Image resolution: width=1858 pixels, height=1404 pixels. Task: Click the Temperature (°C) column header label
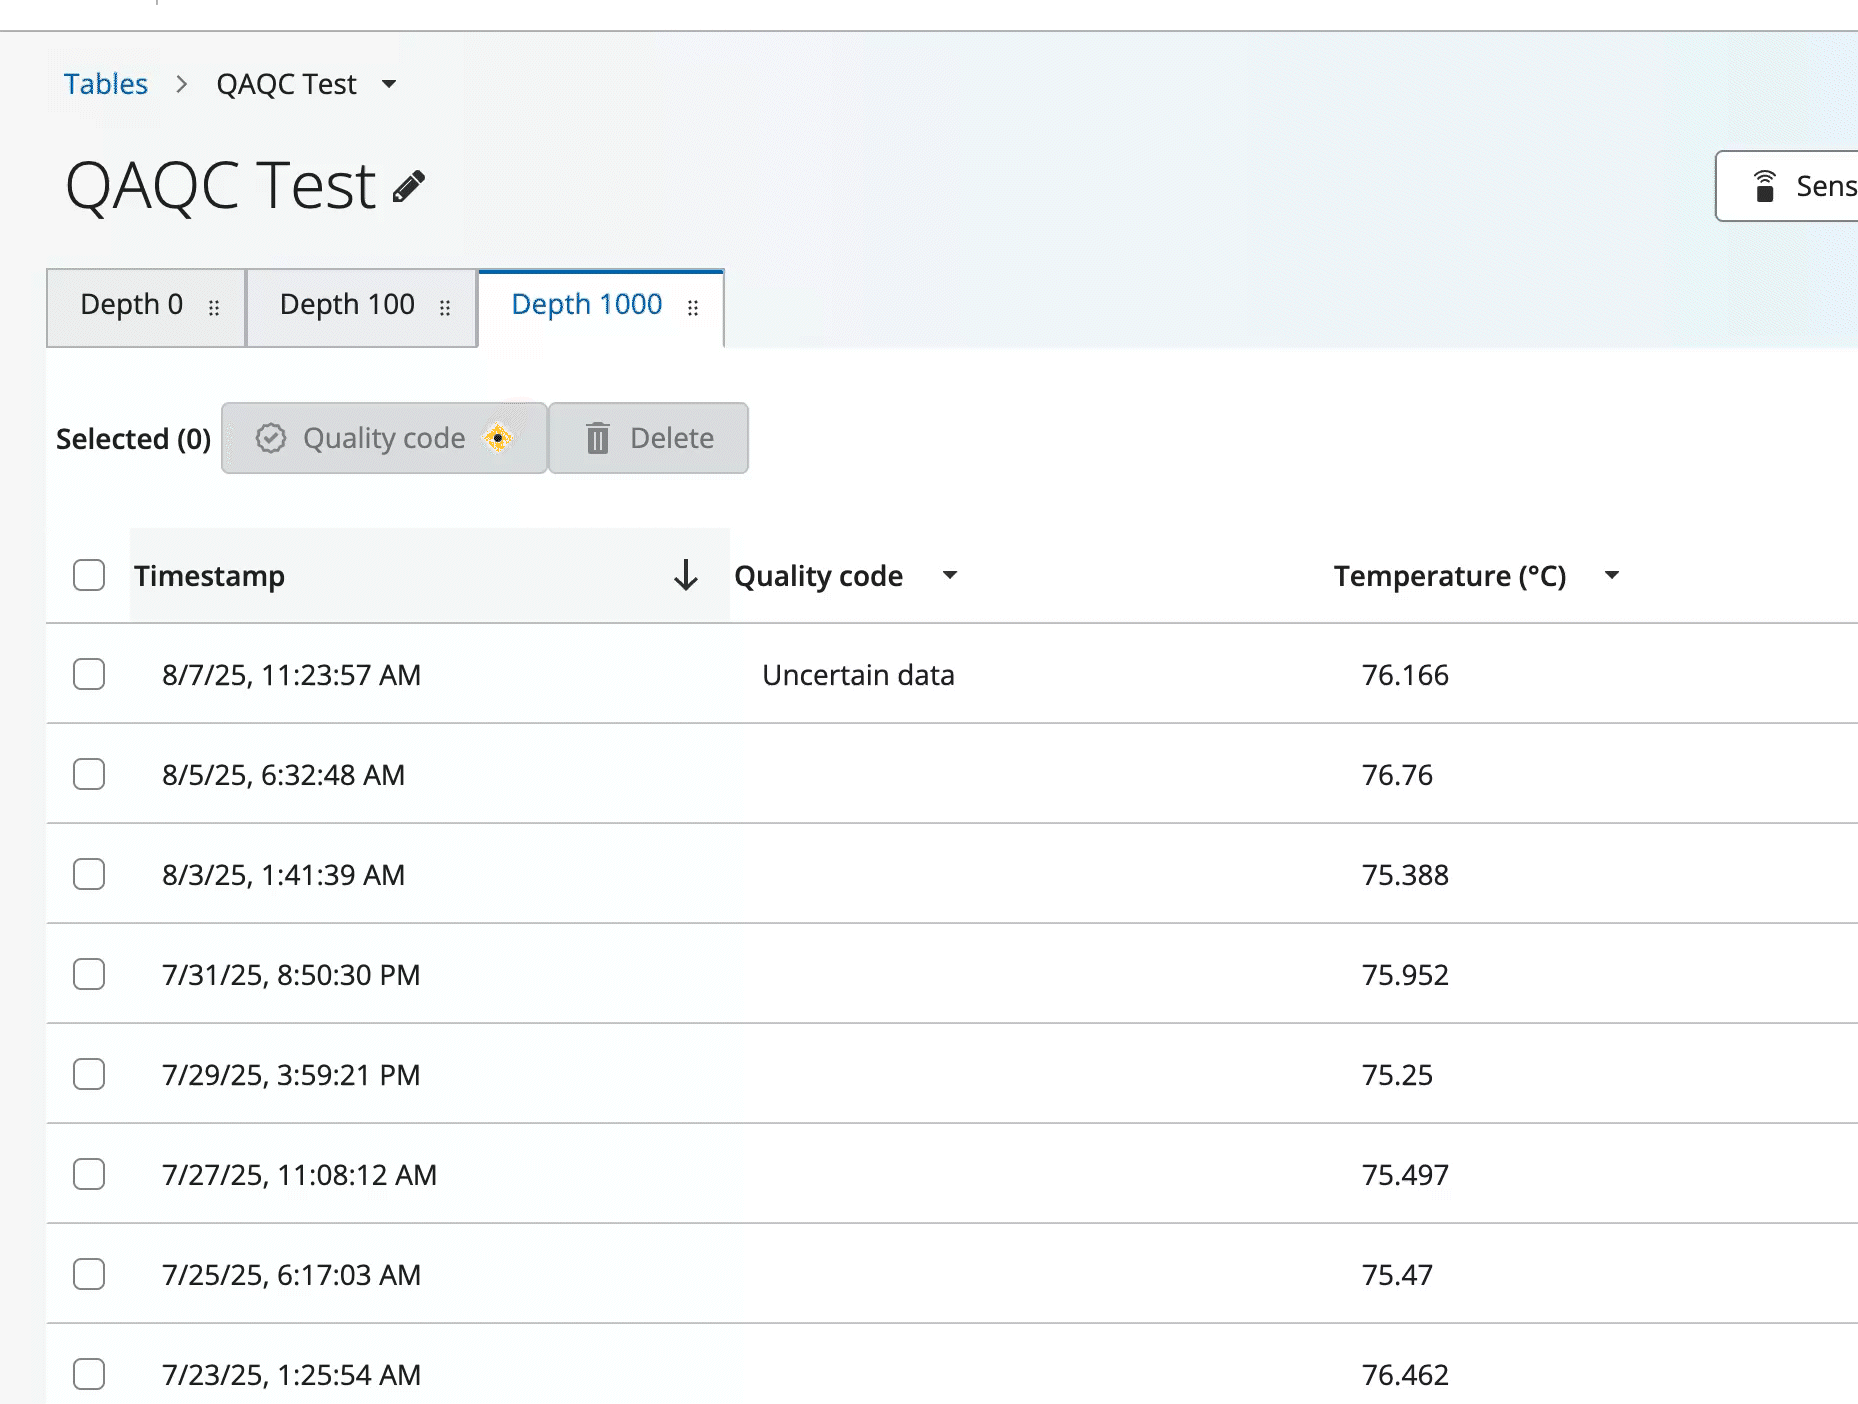coord(1450,576)
